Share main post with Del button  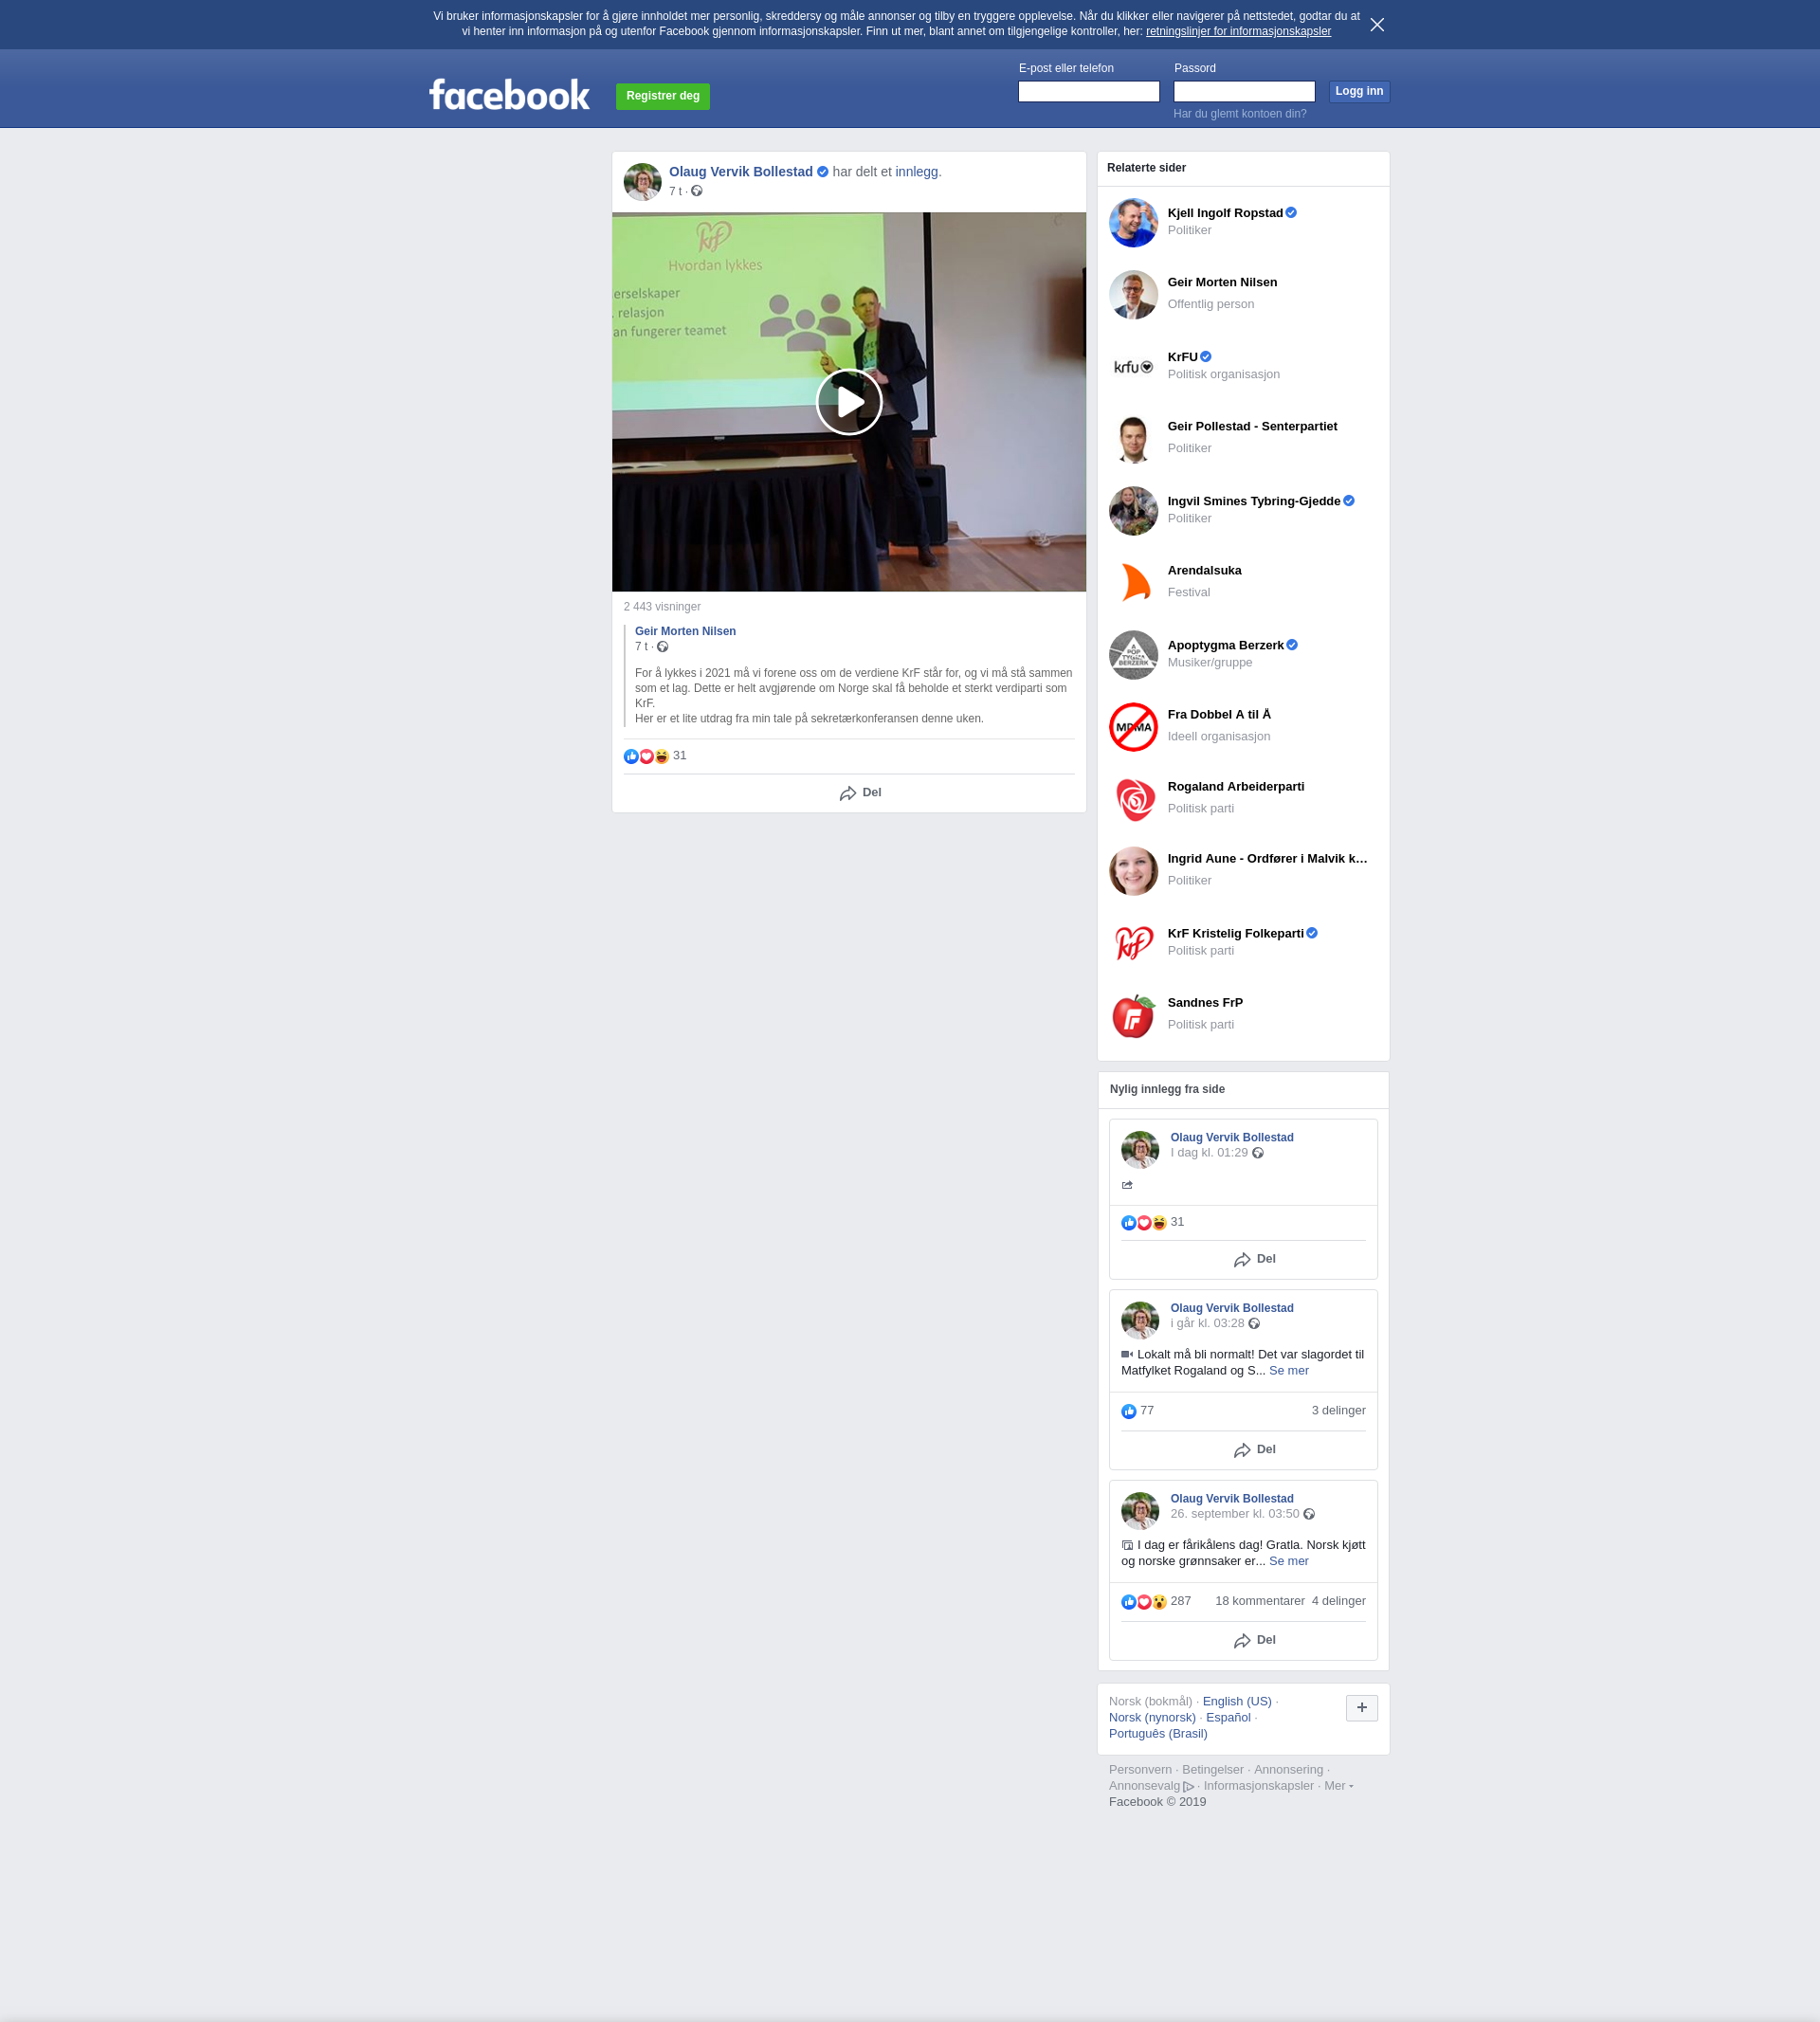860,793
